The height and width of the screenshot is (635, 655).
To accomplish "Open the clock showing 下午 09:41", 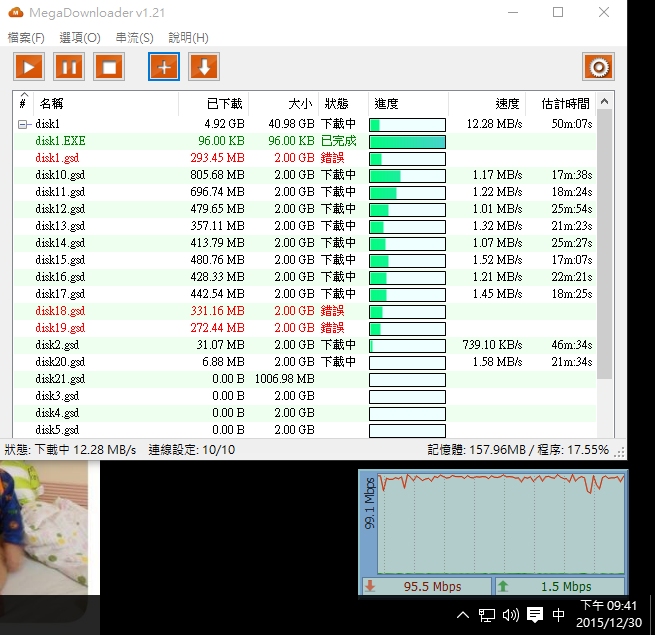I will 609,614.
